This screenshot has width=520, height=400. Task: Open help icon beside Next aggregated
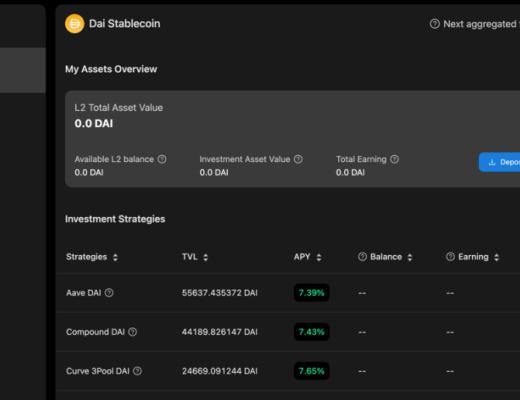pos(435,24)
